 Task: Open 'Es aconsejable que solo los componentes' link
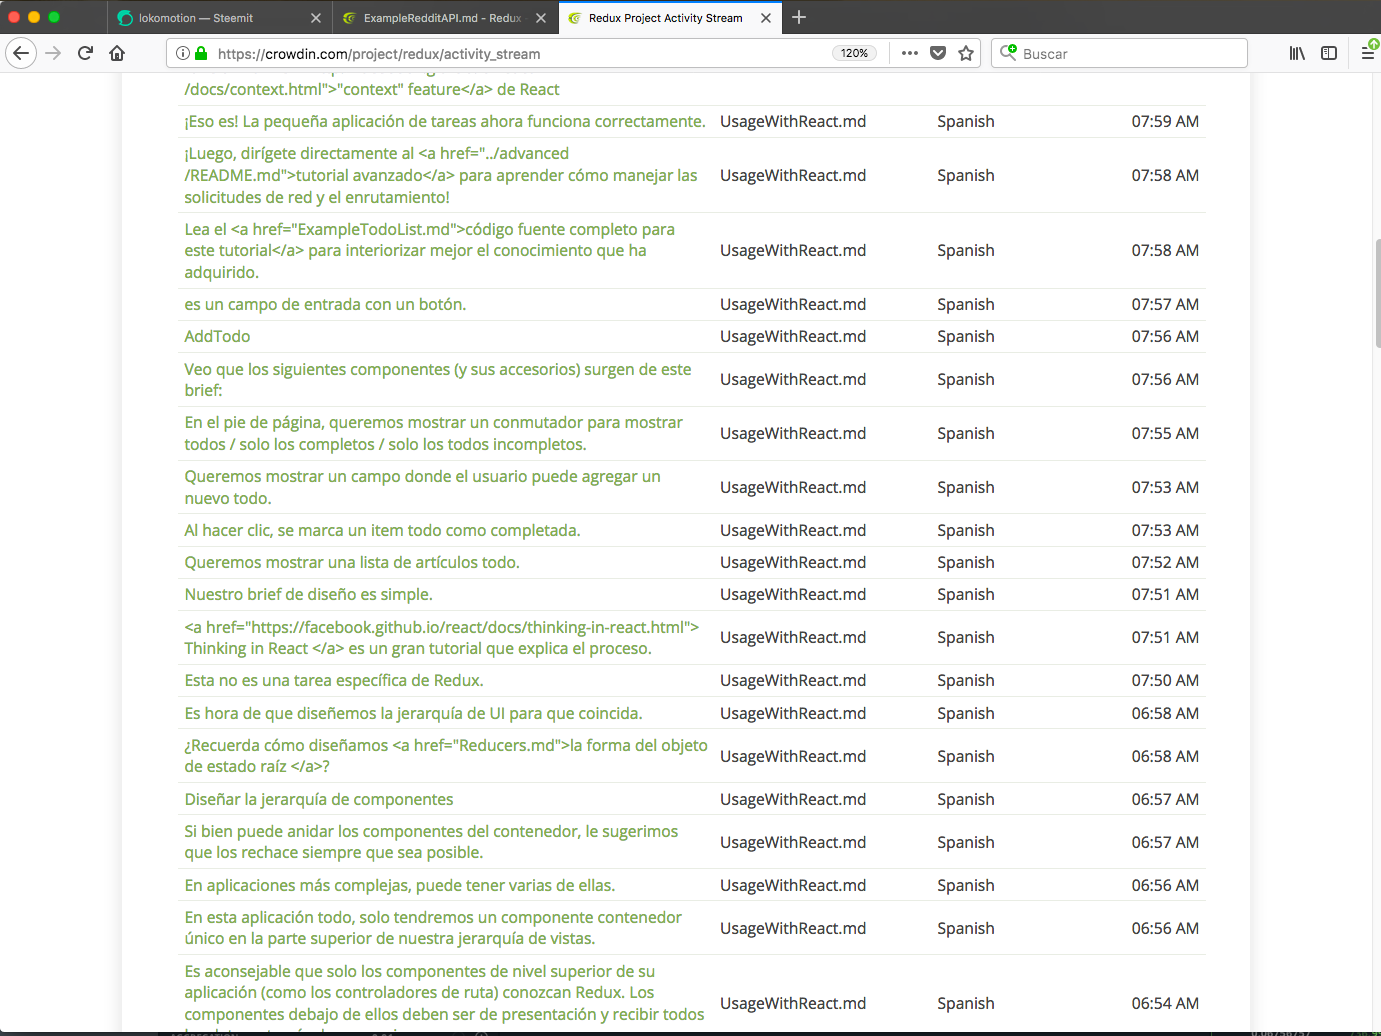(x=444, y=998)
